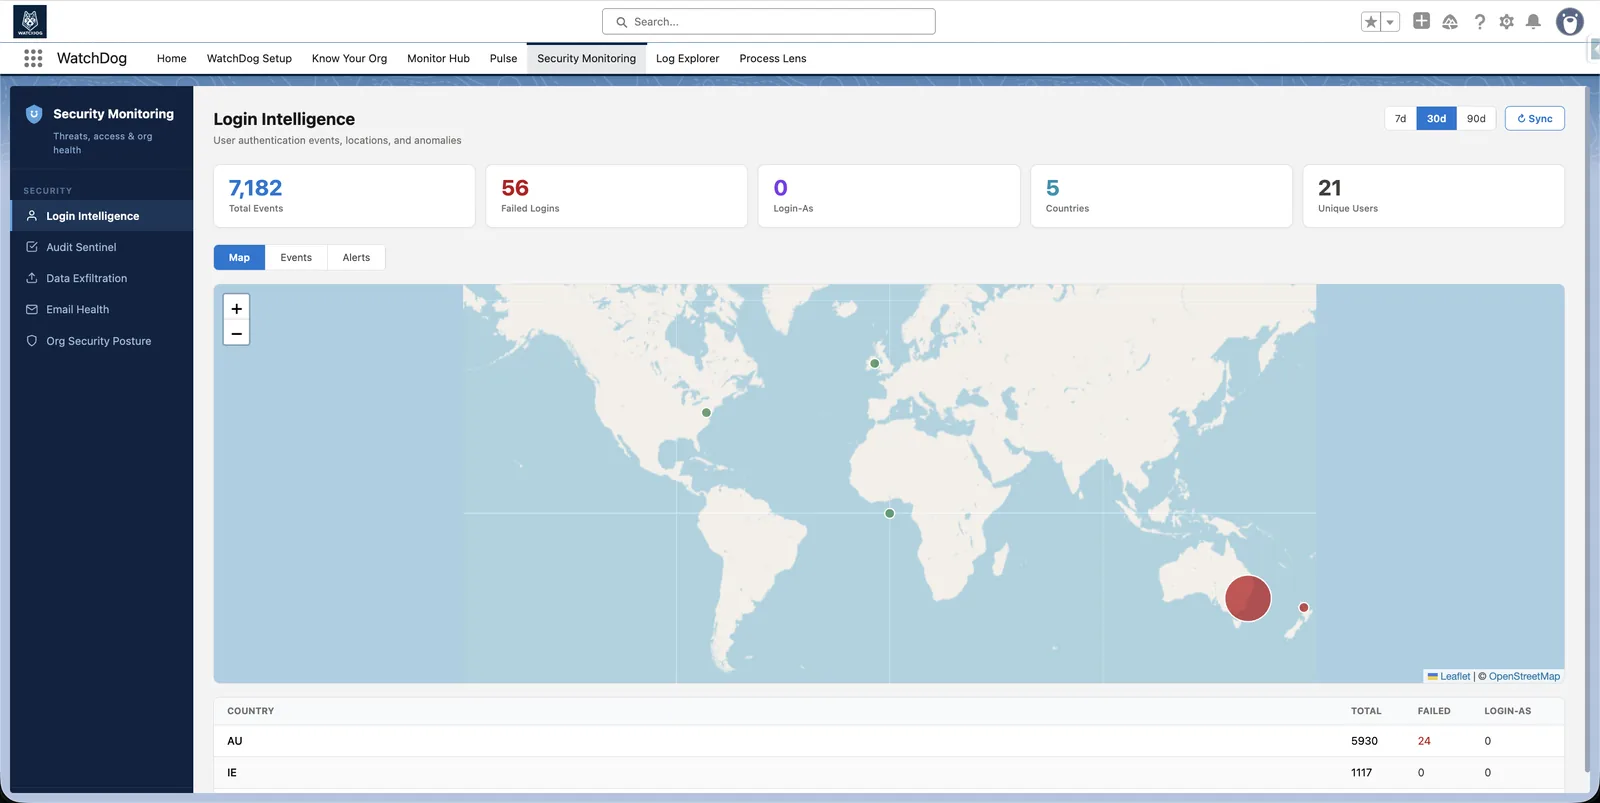Click the green marker near Gulf of Guinea

[x=889, y=513]
